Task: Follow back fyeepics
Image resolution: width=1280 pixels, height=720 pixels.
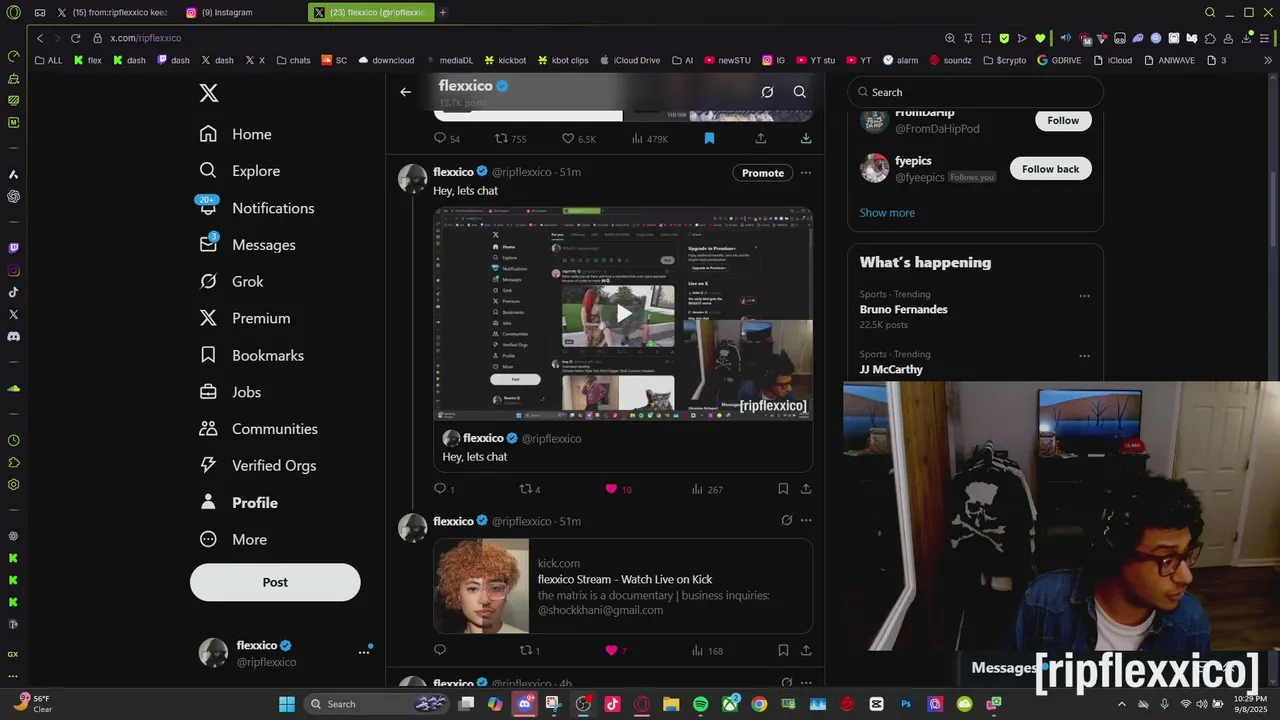Action: tap(1050, 169)
